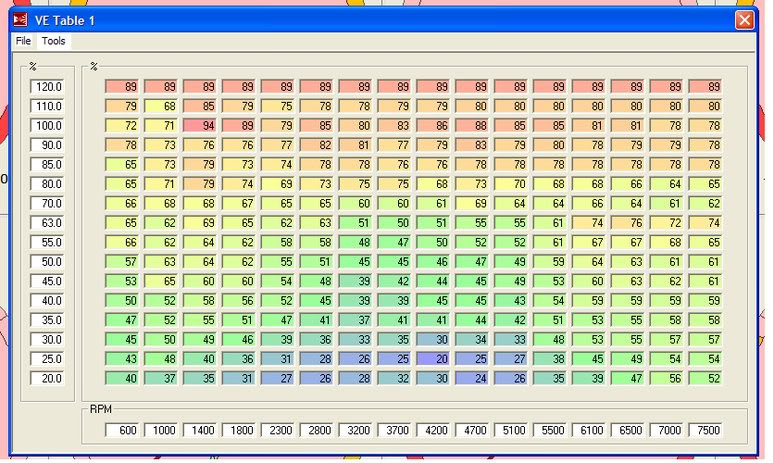Click the 1000 RPM bin field
The width and height of the screenshot is (773, 463).
tap(161, 430)
